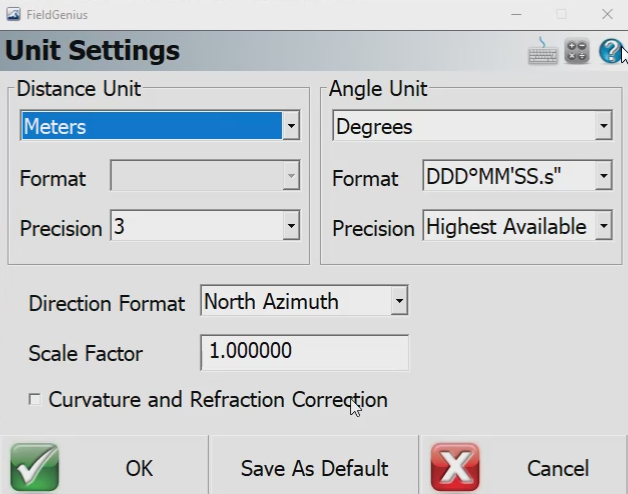Click the FieldGenius title bar app icon
The image size is (628, 494).
point(13,14)
